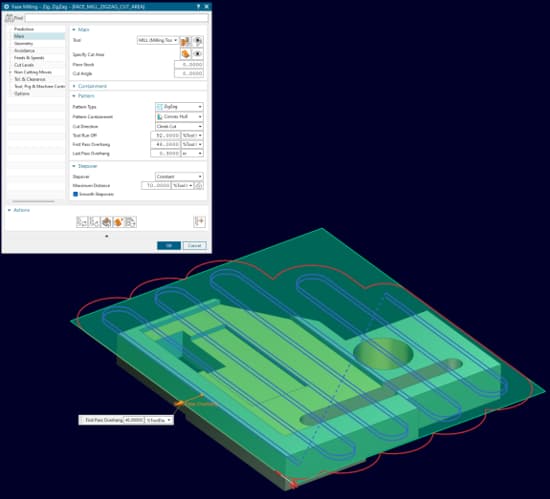
Task: Open Tool Run-Off units dropdown
Action: click(x=192, y=135)
